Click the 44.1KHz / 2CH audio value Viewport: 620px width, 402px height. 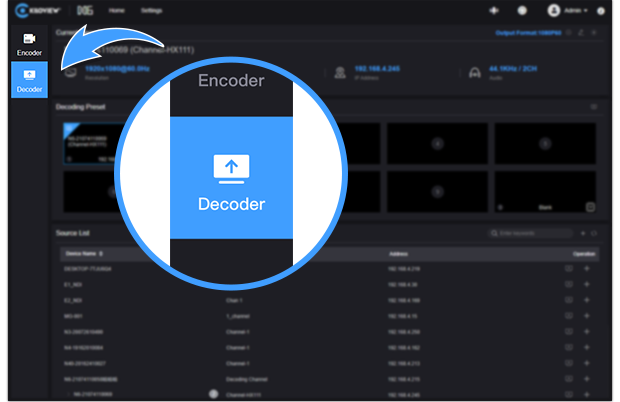tap(513, 69)
